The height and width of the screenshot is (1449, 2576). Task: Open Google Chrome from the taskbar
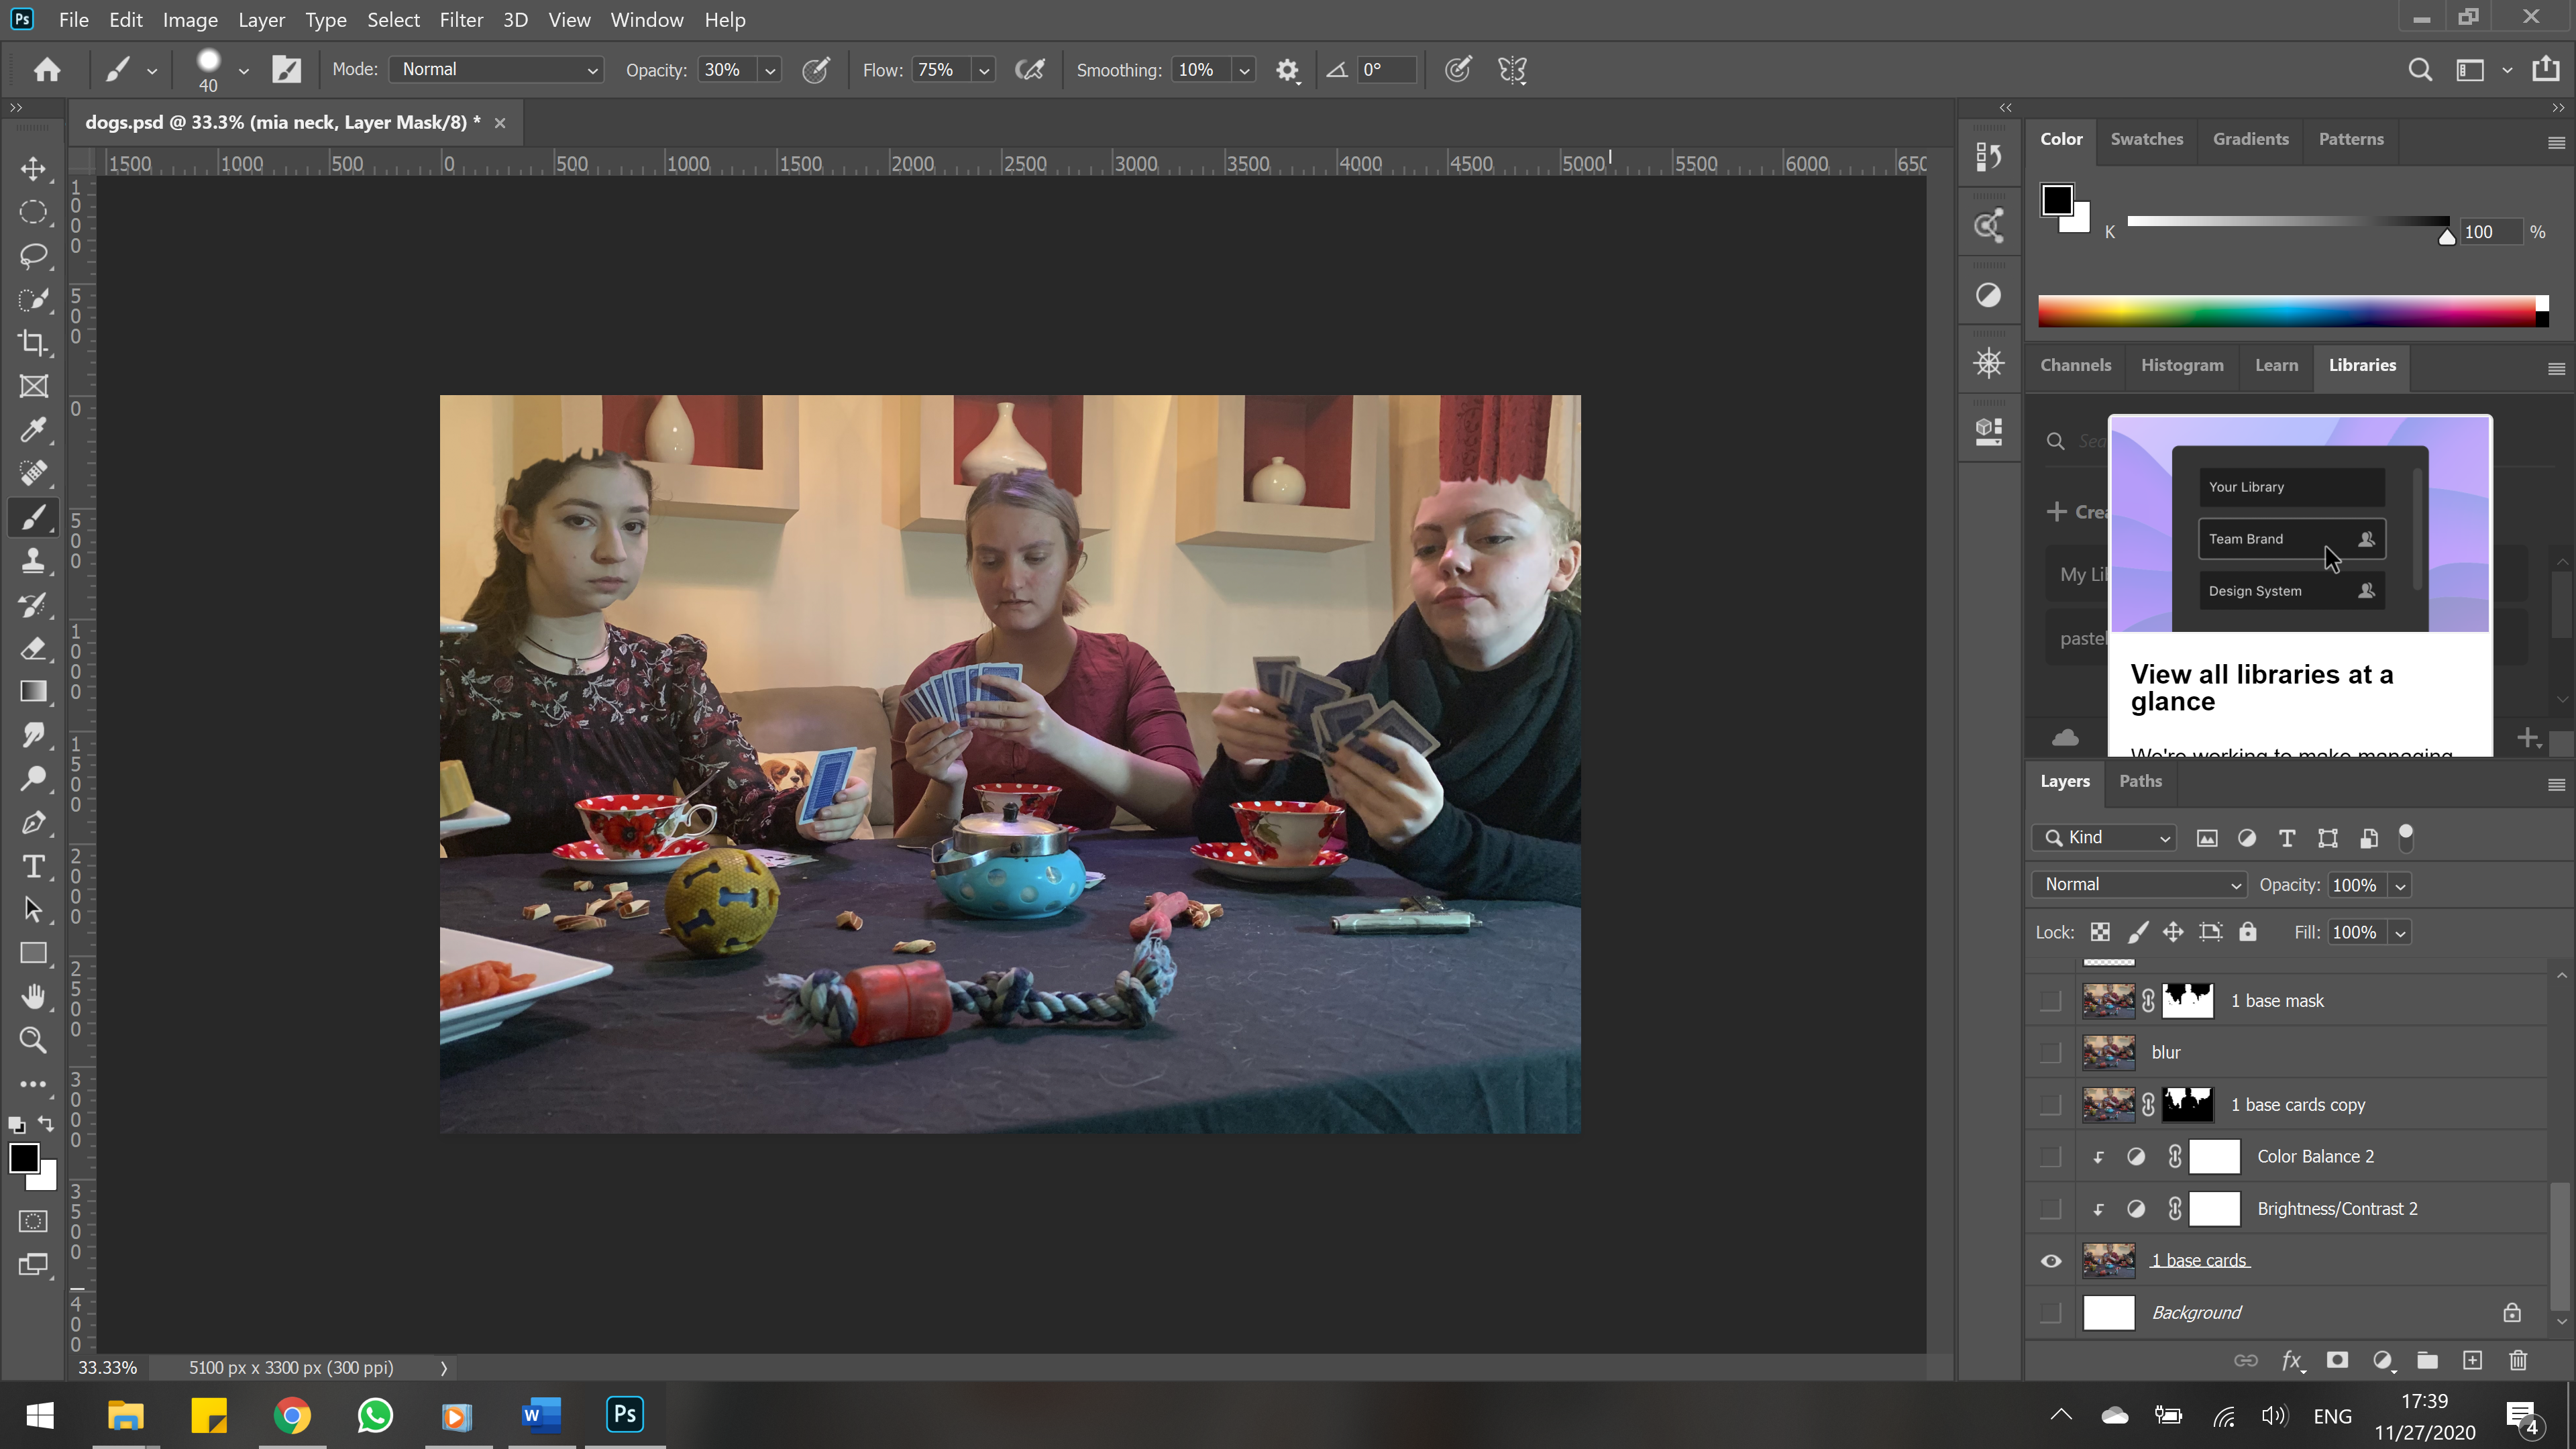pyautogui.click(x=292, y=1415)
